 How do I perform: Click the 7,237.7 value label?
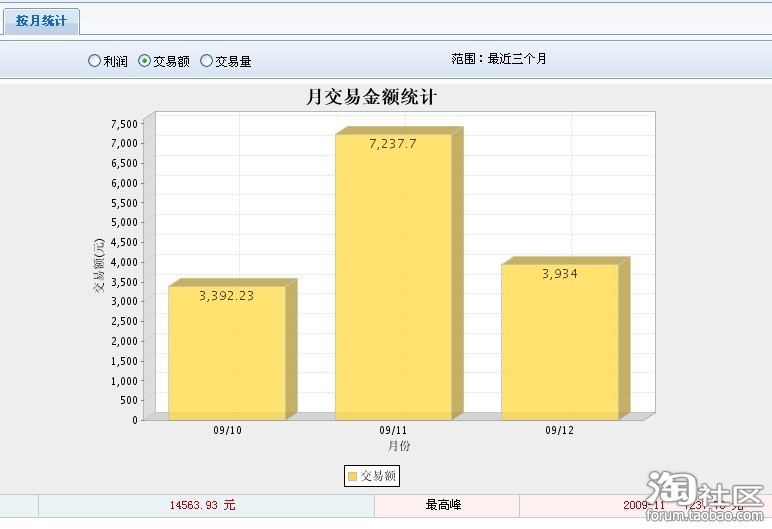[392, 144]
